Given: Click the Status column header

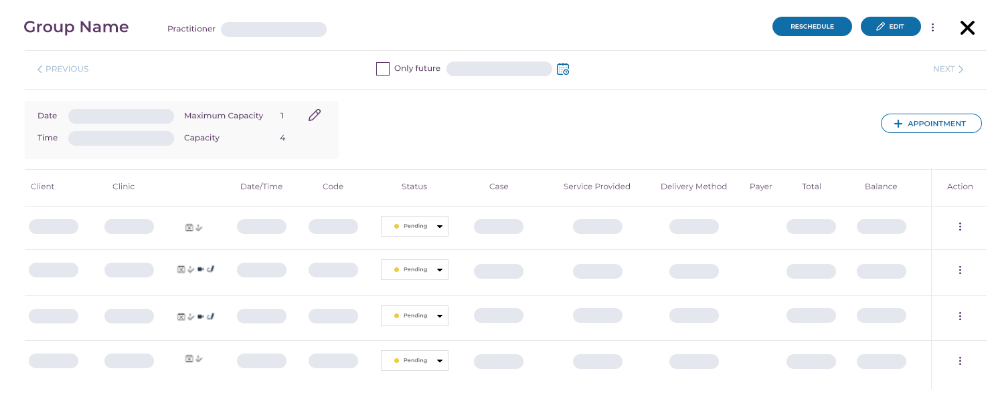Looking at the screenshot, I should coord(415,186).
